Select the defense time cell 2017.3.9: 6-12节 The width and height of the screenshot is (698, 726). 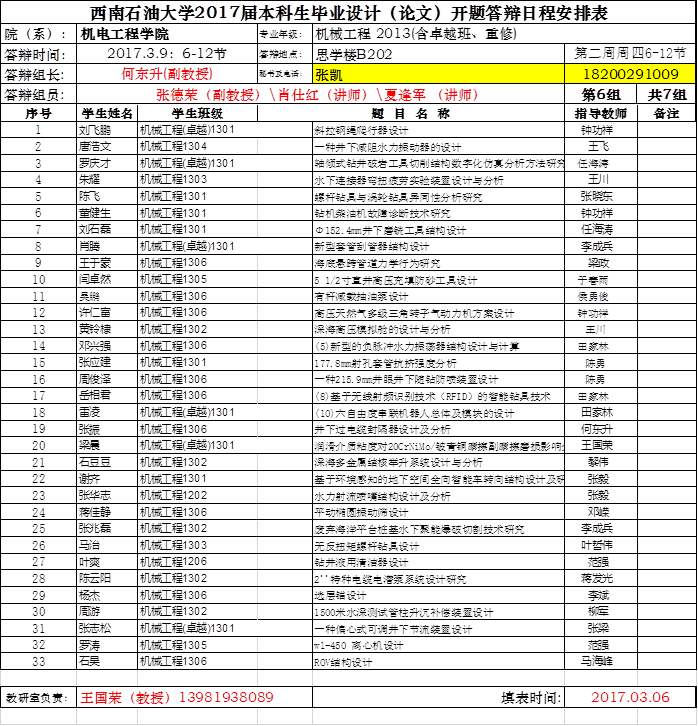tap(166, 53)
